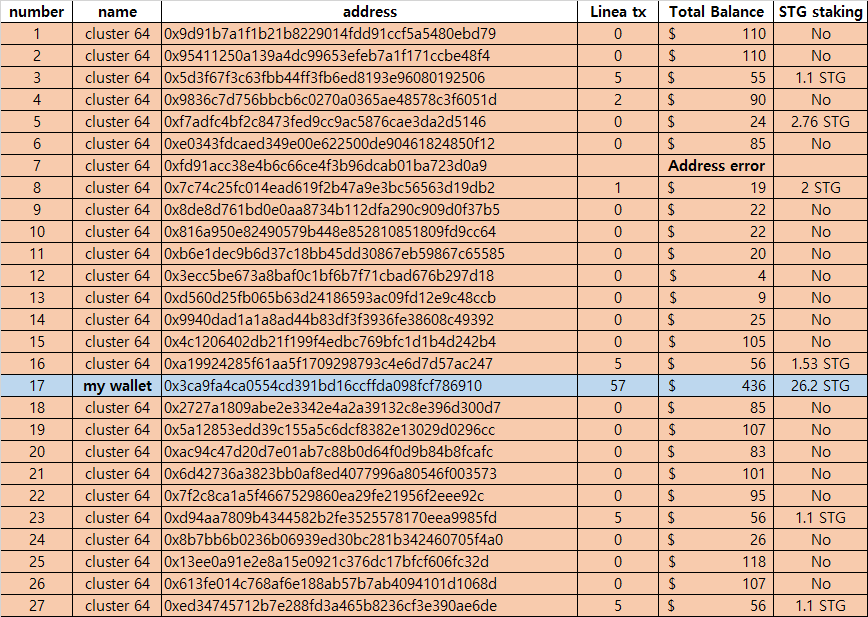Select the 'address' column header
This screenshot has width=868, height=617.
tap(370, 12)
